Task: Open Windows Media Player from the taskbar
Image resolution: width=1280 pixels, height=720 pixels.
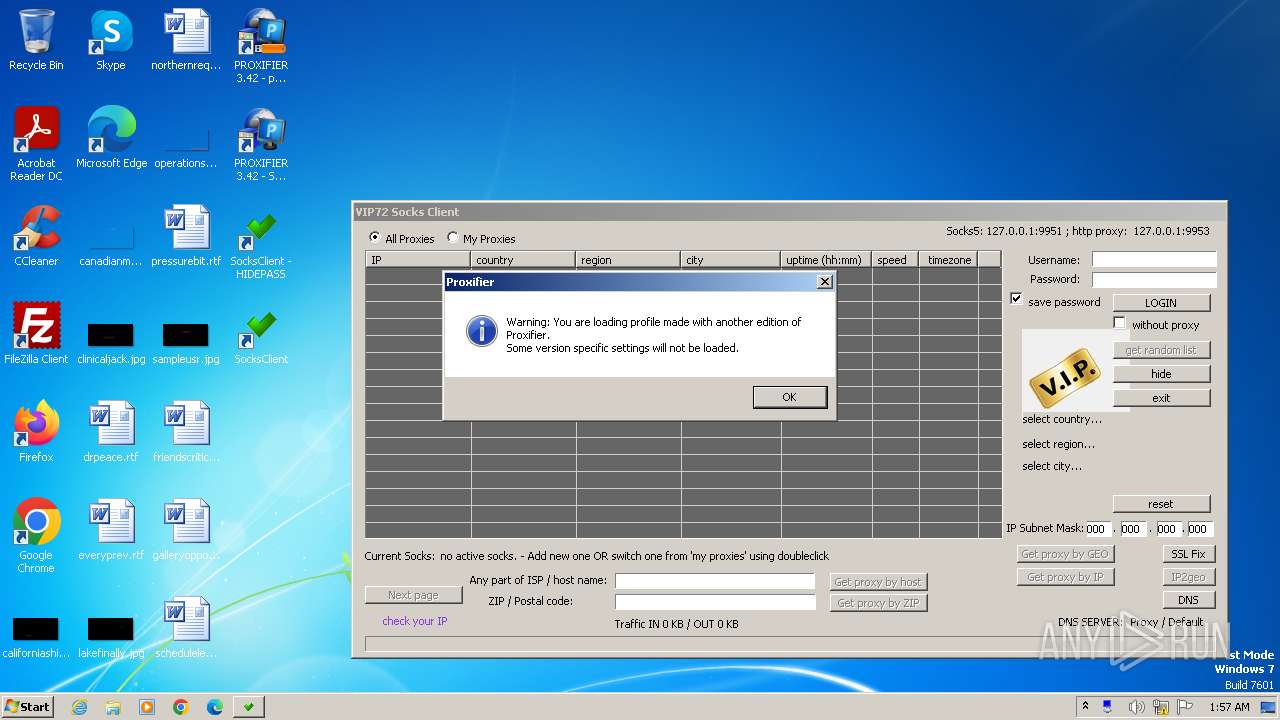Action: pos(147,707)
